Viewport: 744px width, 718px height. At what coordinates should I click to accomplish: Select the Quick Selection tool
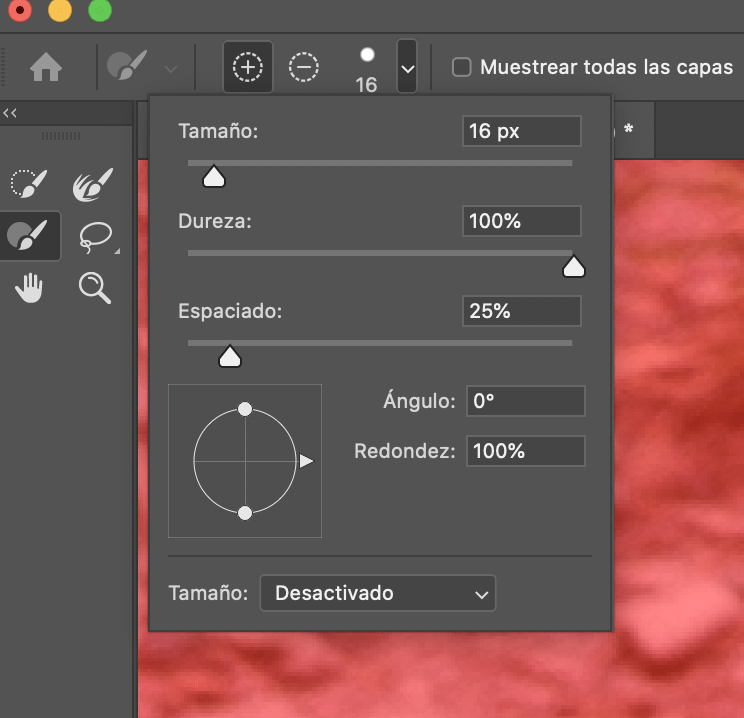[x=29, y=183]
